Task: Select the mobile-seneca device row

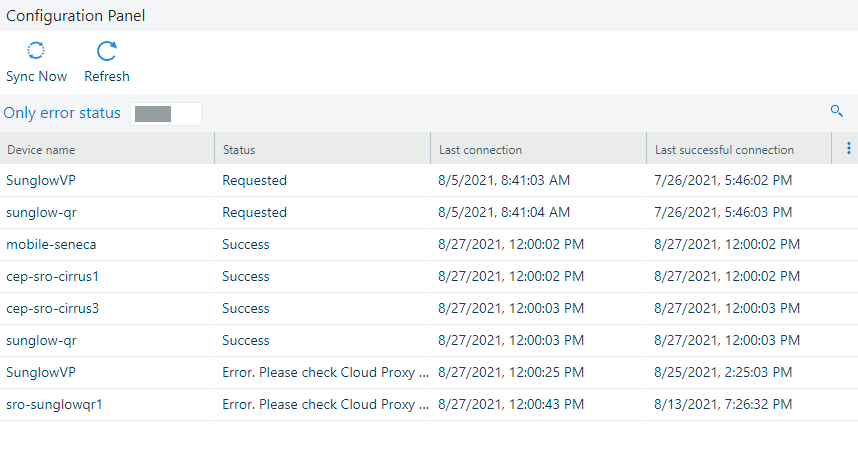Action: pos(51,244)
